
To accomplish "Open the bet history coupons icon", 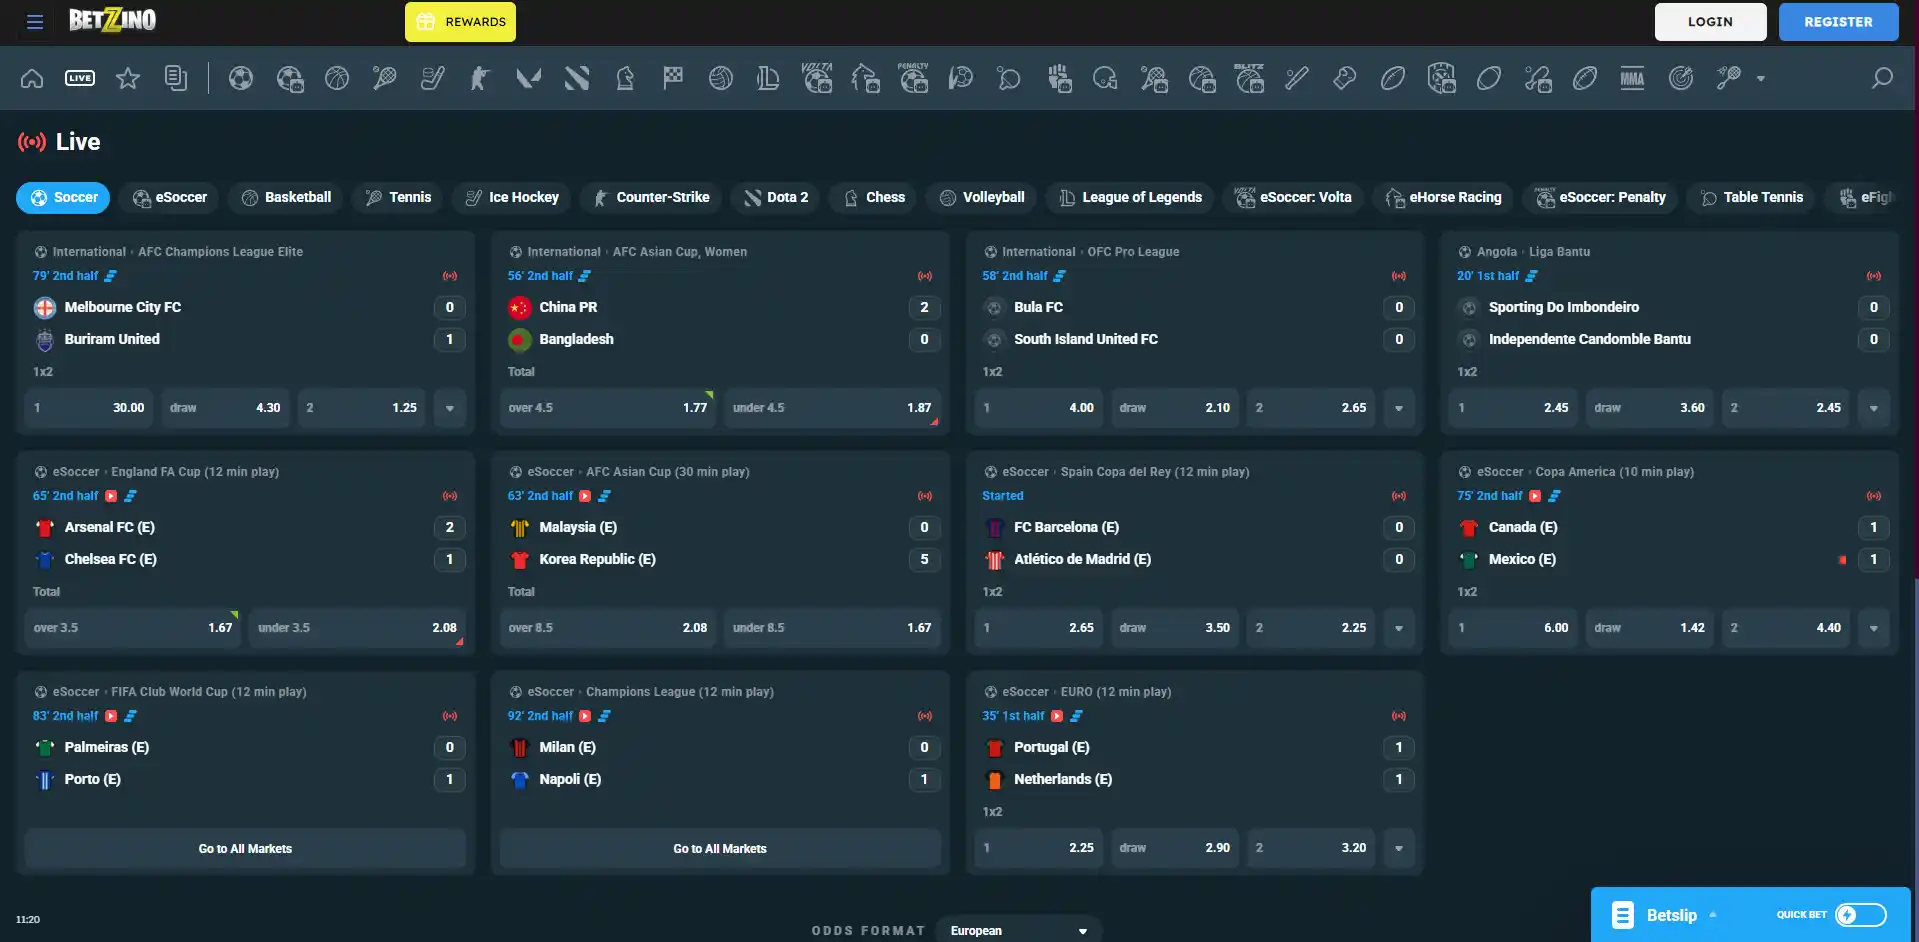I will 176,78.
